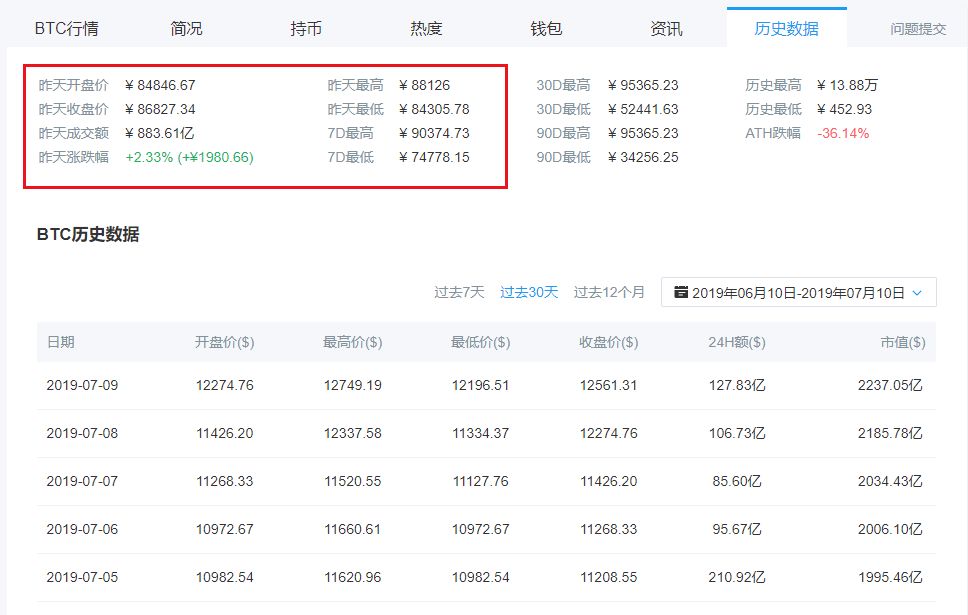Filter history to 过去7天
This screenshot has width=968, height=615.
(x=459, y=292)
